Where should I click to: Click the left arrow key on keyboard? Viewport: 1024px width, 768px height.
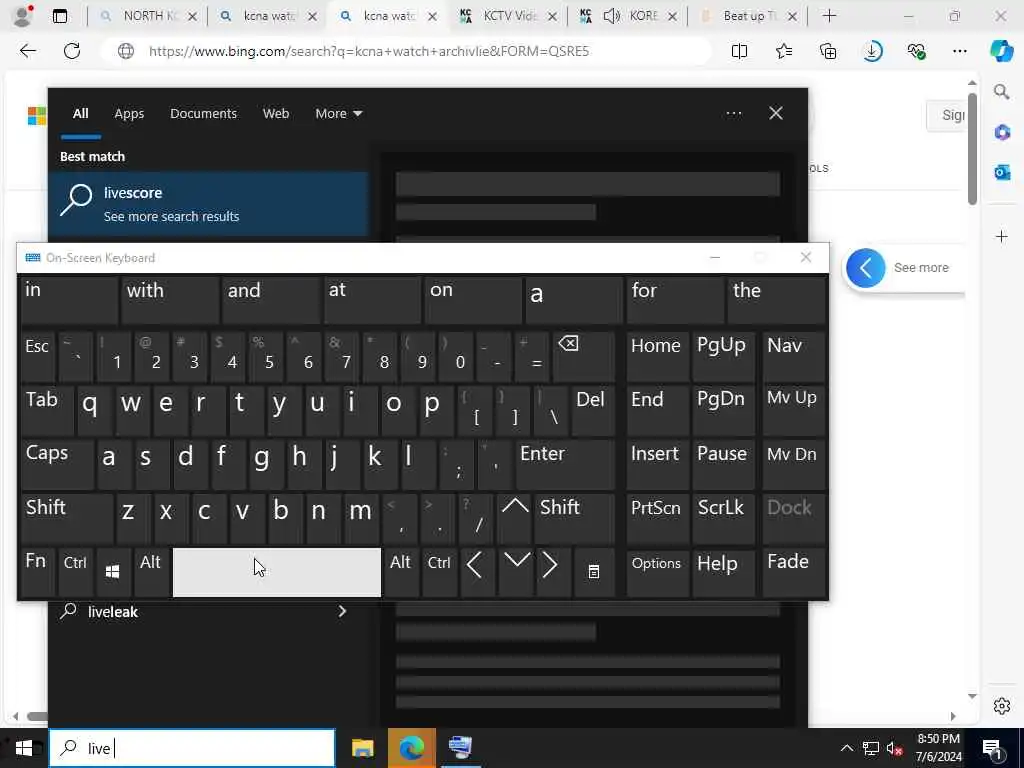pos(477,571)
